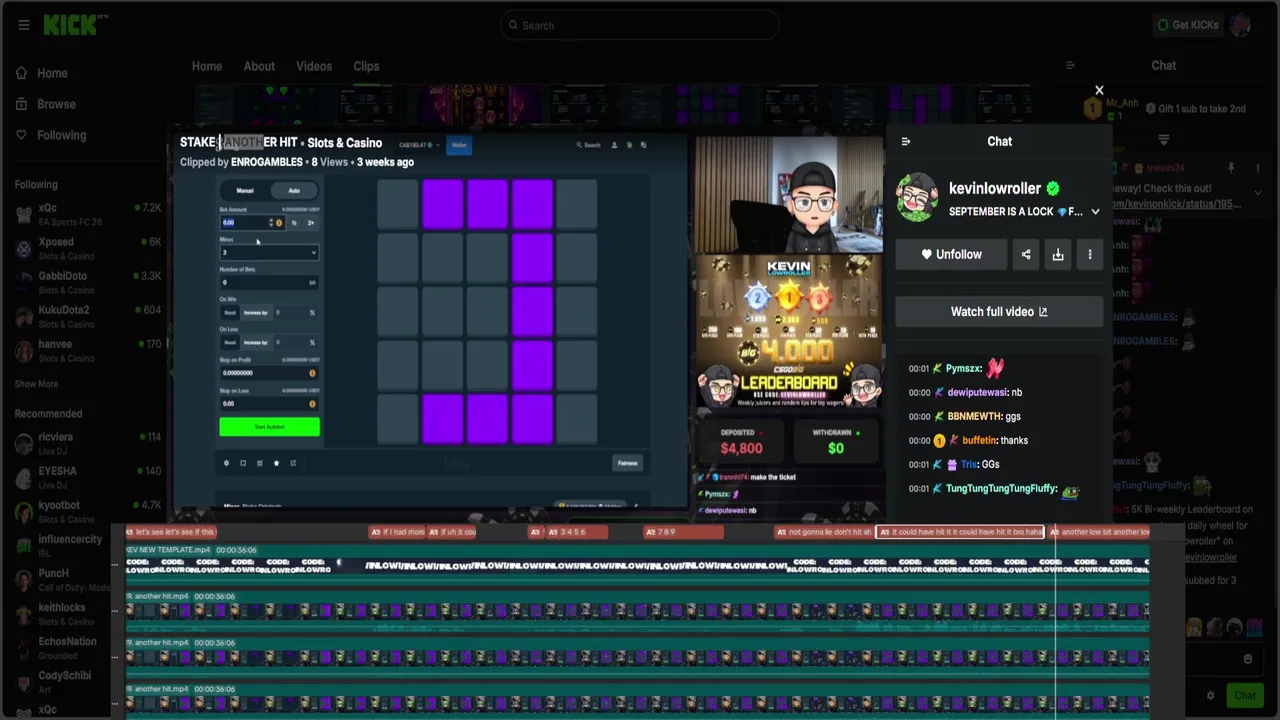Expand the stream title chevron
The width and height of the screenshot is (1280, 720).
click(1095, 212)
